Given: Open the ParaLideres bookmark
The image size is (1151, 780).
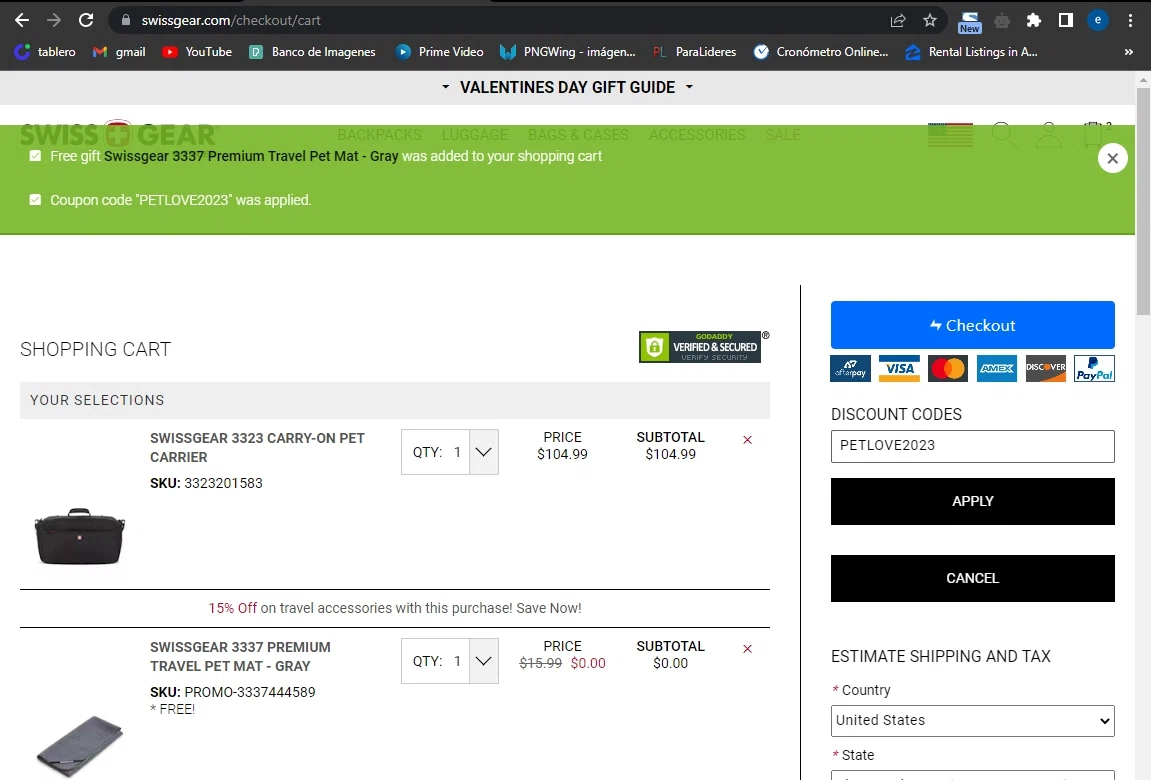Looking at the screenshot, I should click(x=694, y=52).
